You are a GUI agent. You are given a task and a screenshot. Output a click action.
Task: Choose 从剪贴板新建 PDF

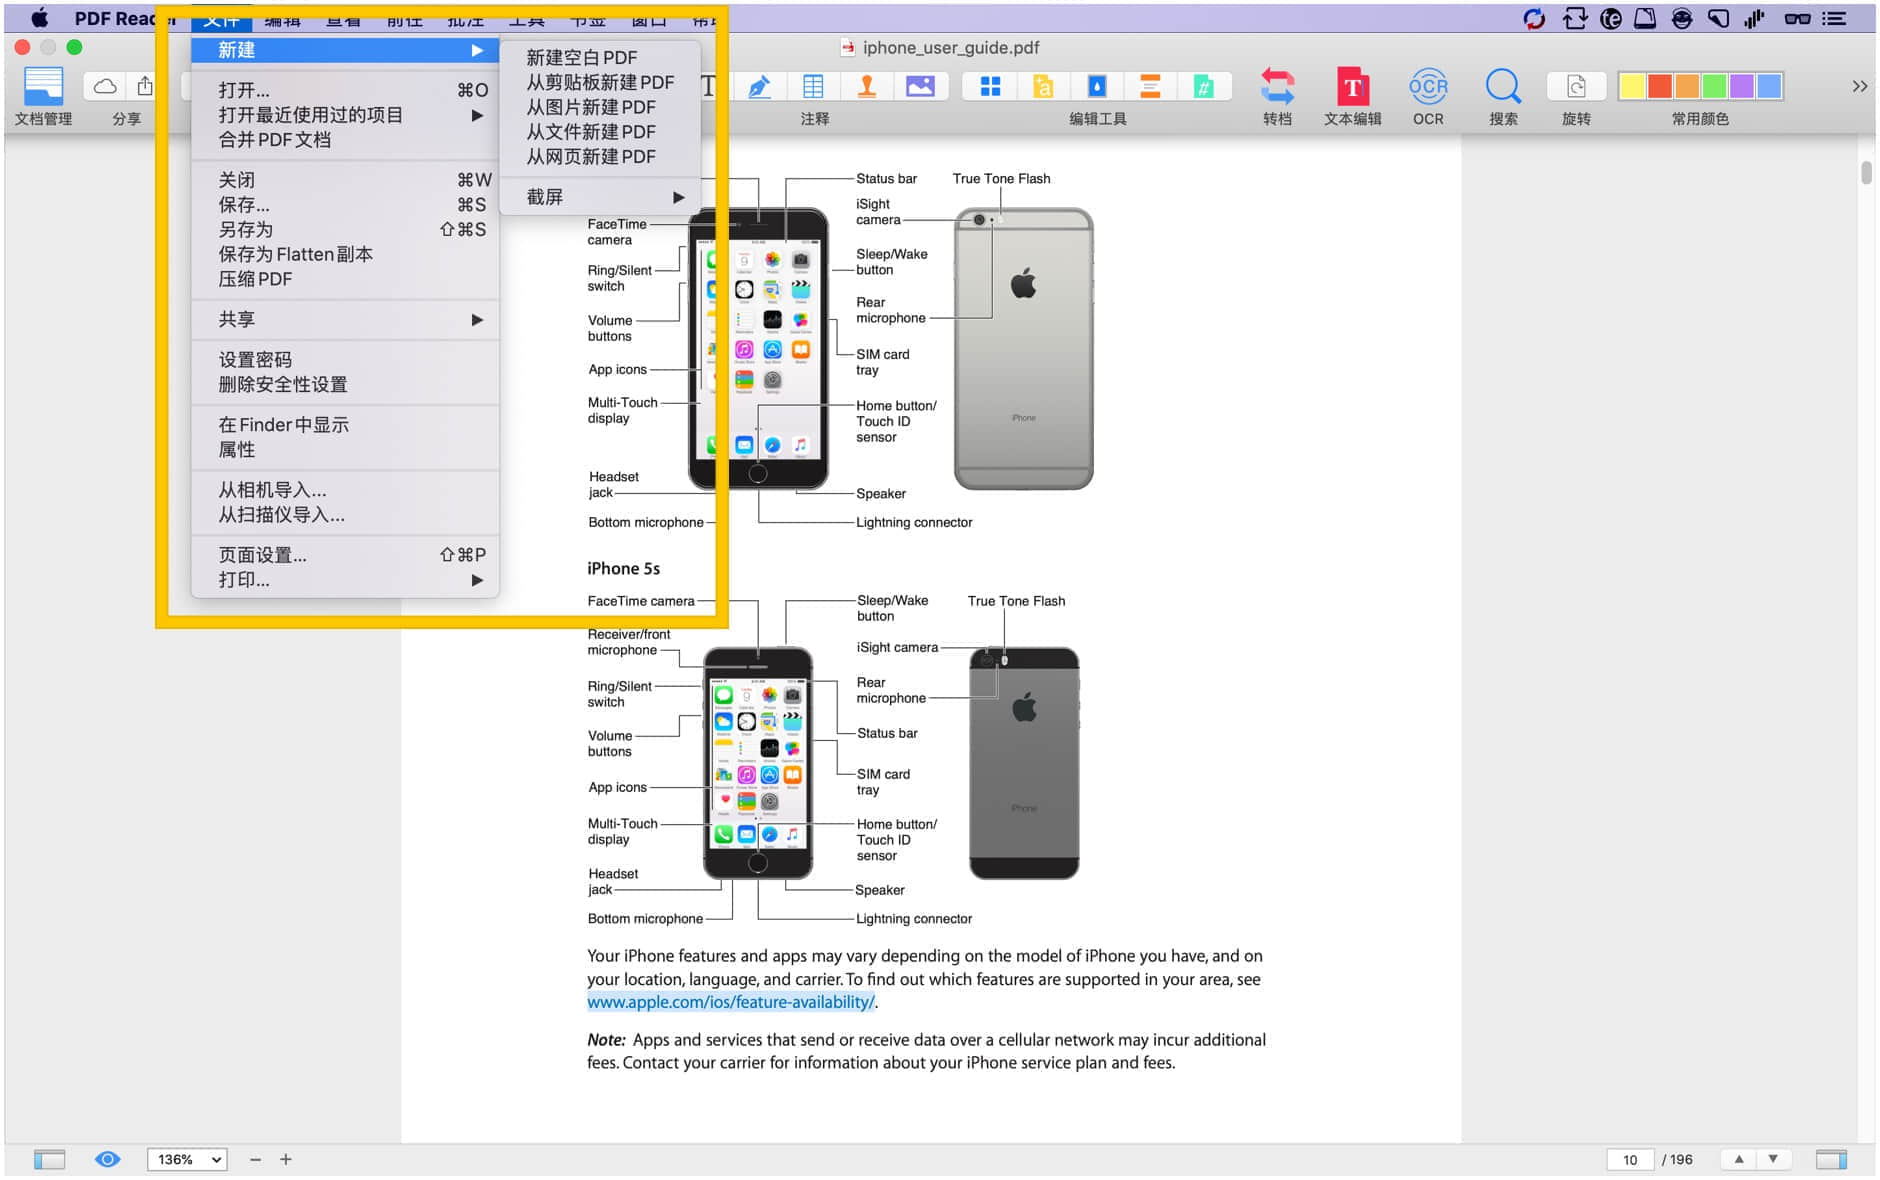coord(601,82)
